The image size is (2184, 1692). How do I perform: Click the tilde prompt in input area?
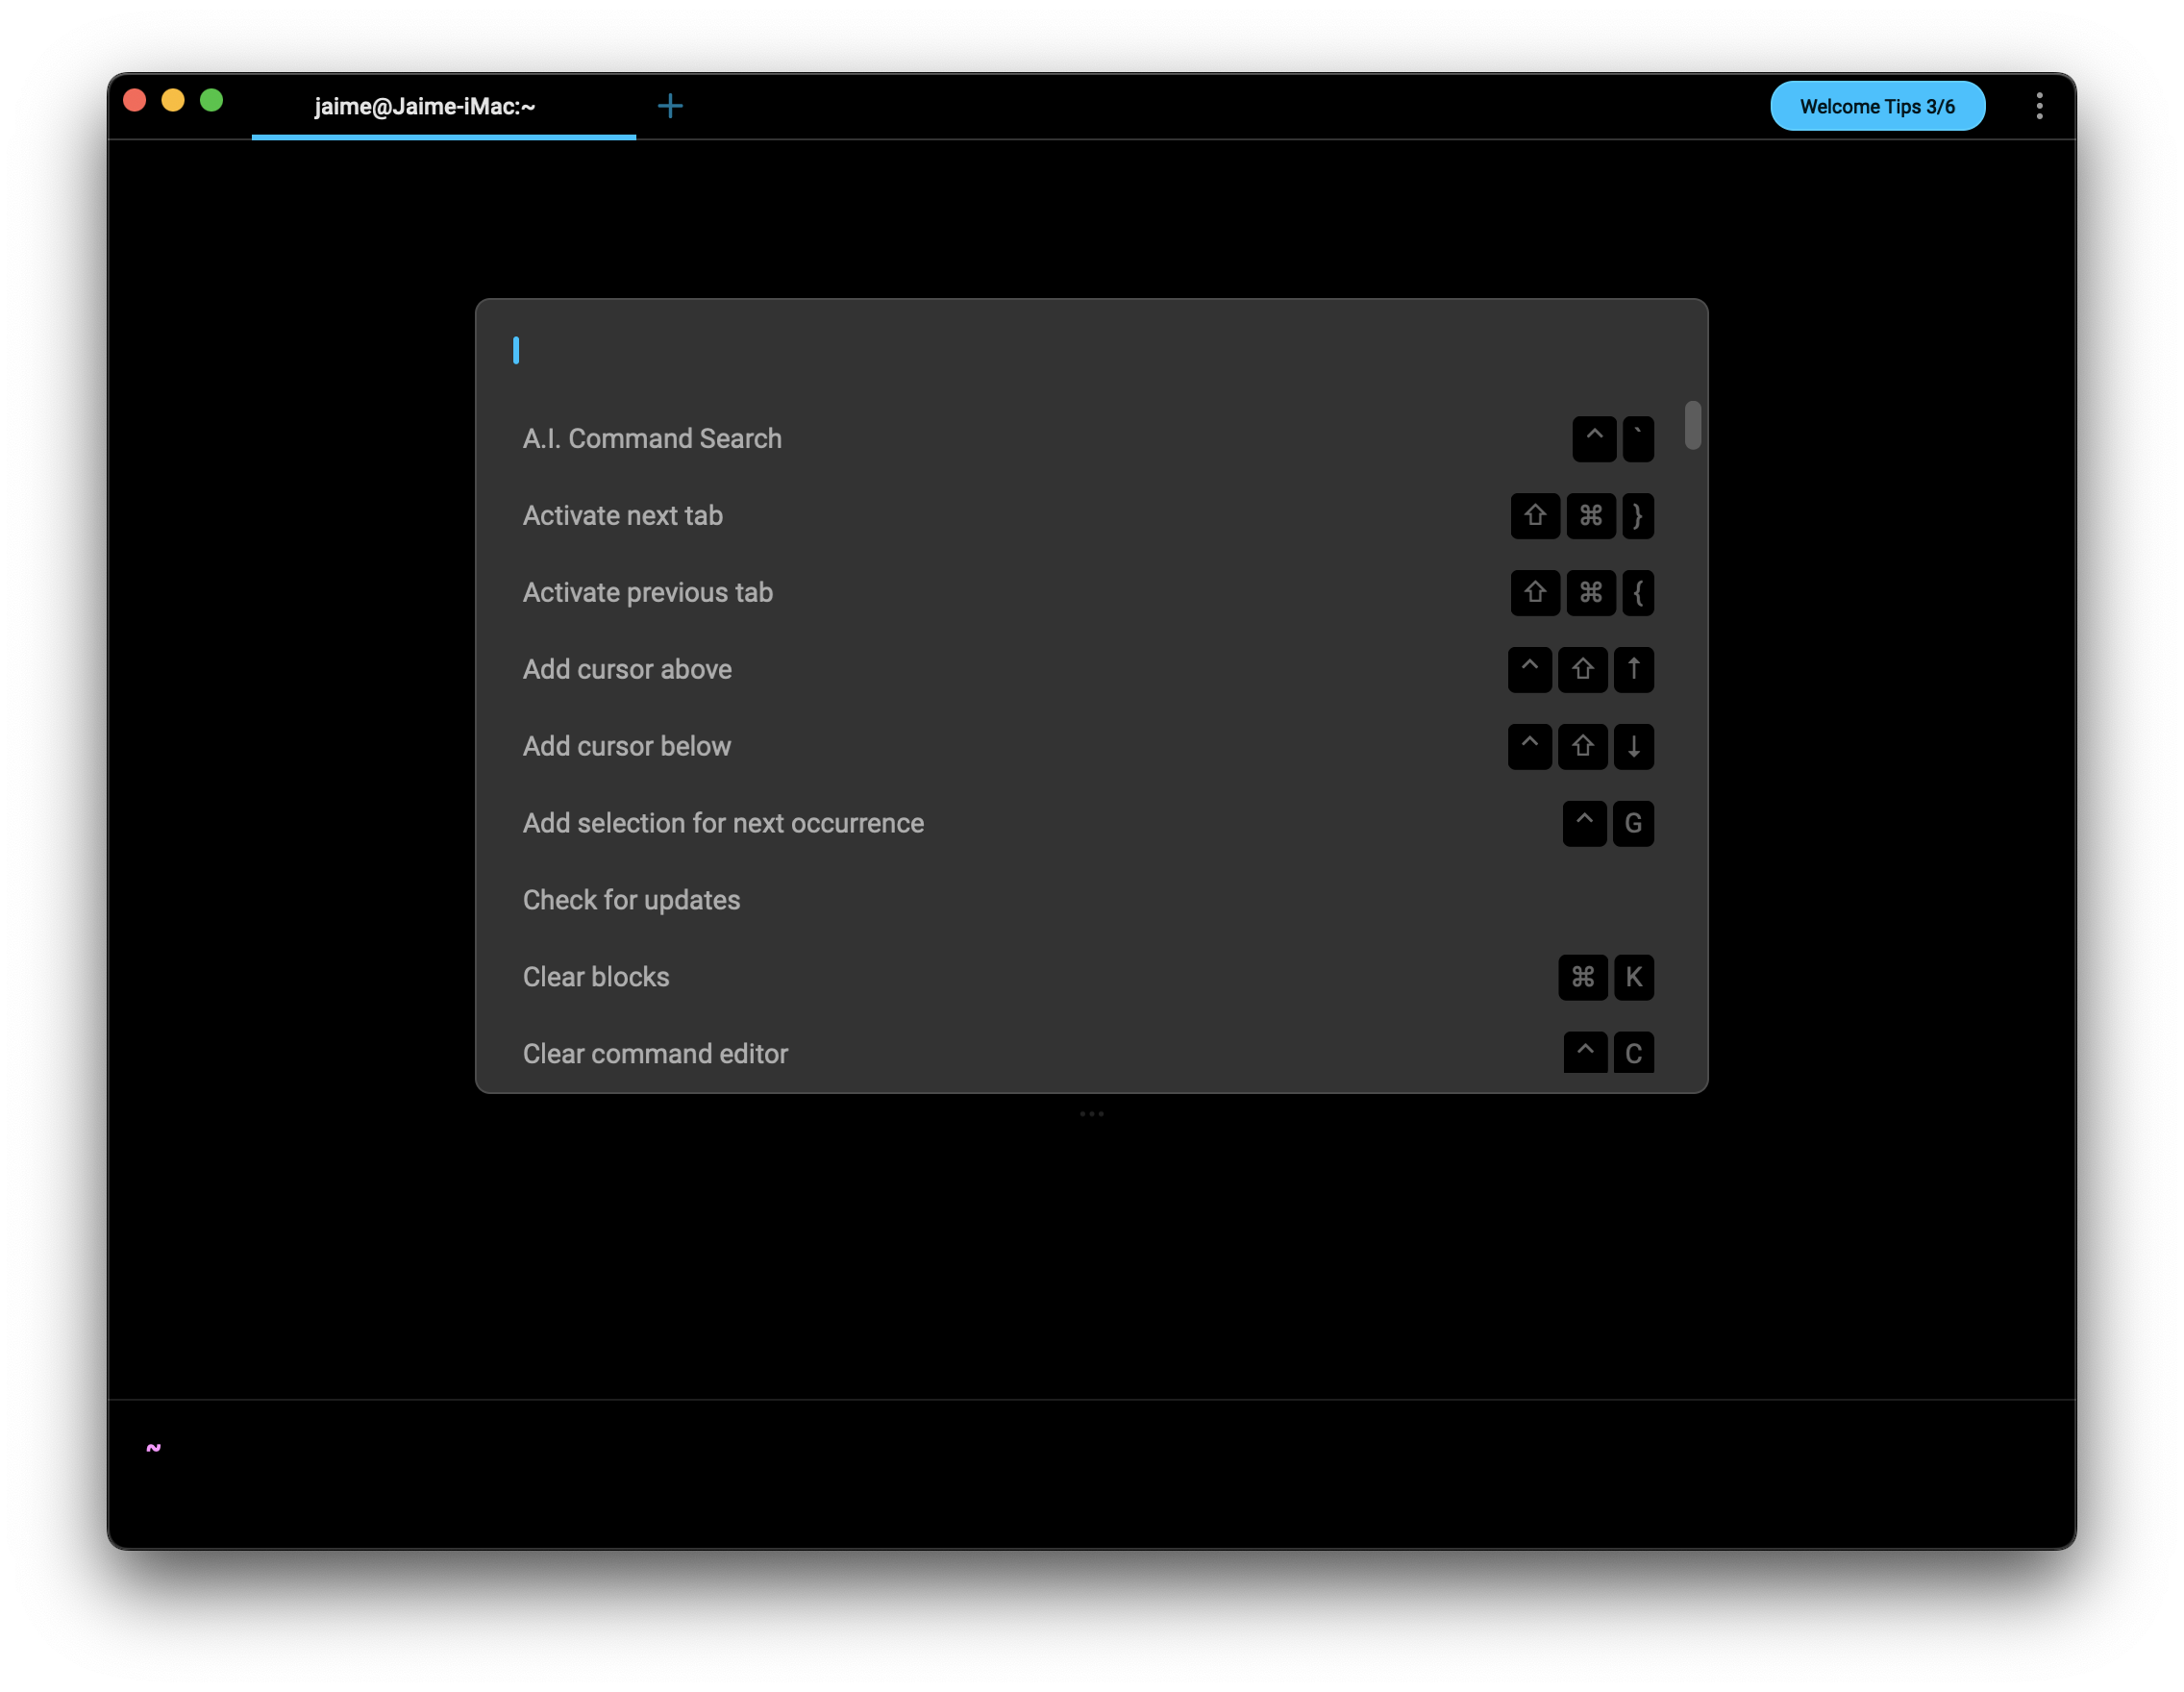[x=153, y=1448]
